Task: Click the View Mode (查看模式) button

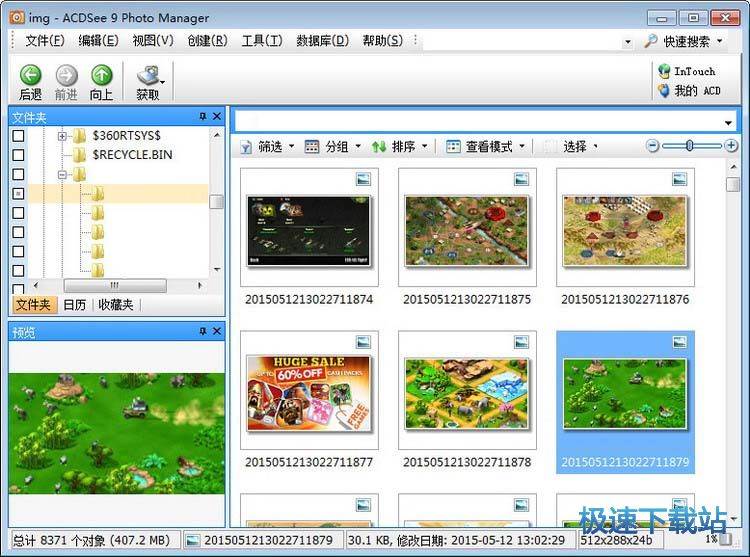Action: (x=487, y=147)
